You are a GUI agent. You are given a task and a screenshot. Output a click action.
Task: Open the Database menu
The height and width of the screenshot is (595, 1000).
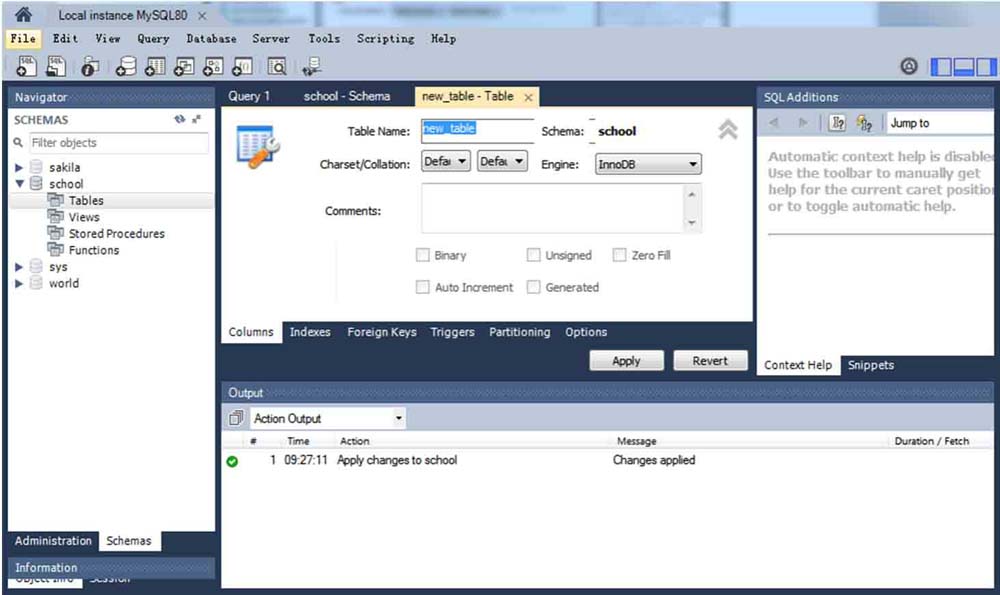(211, 38)
